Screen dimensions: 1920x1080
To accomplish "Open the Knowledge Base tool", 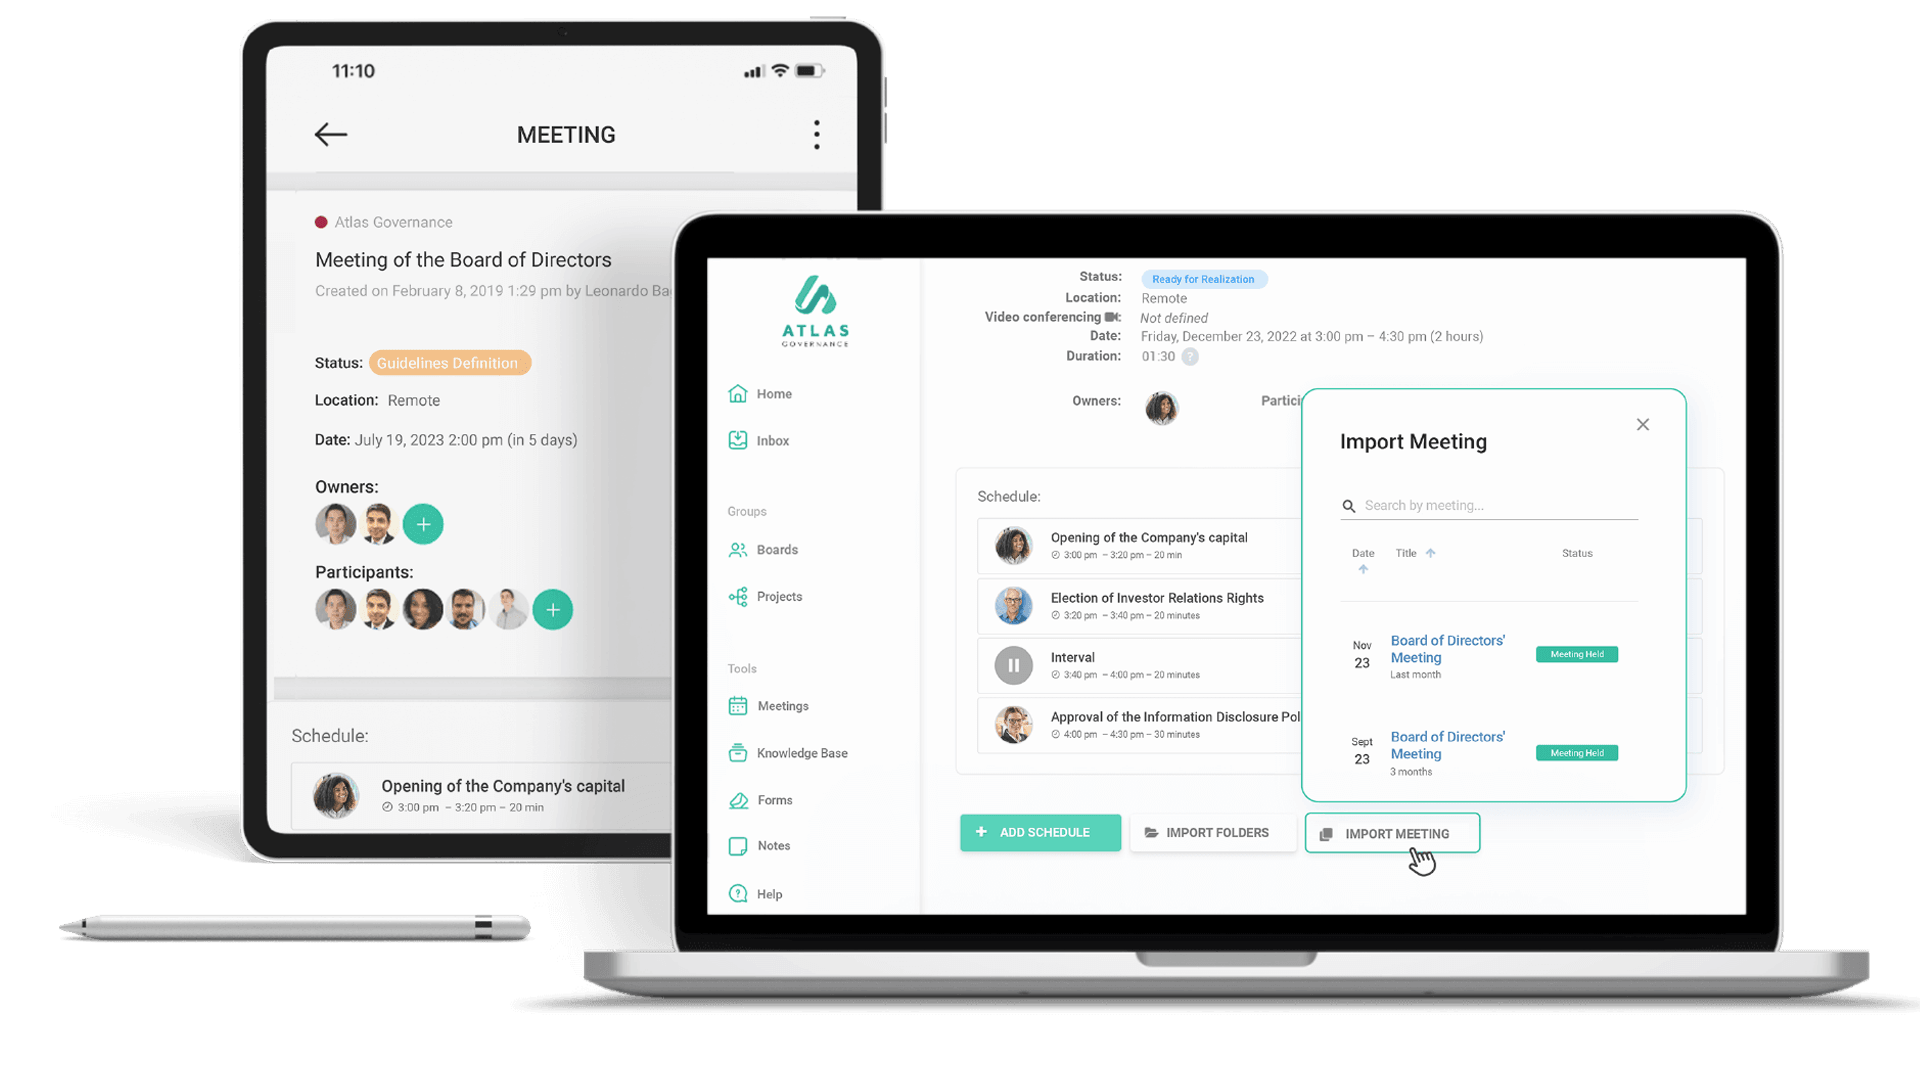I will point(802,753).
